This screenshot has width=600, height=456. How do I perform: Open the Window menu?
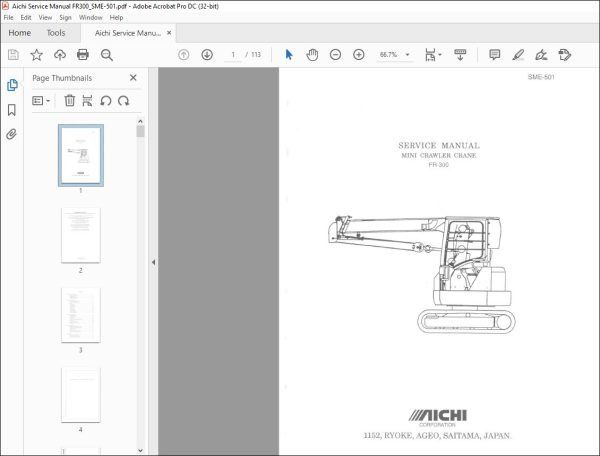[x=90, y=18]
